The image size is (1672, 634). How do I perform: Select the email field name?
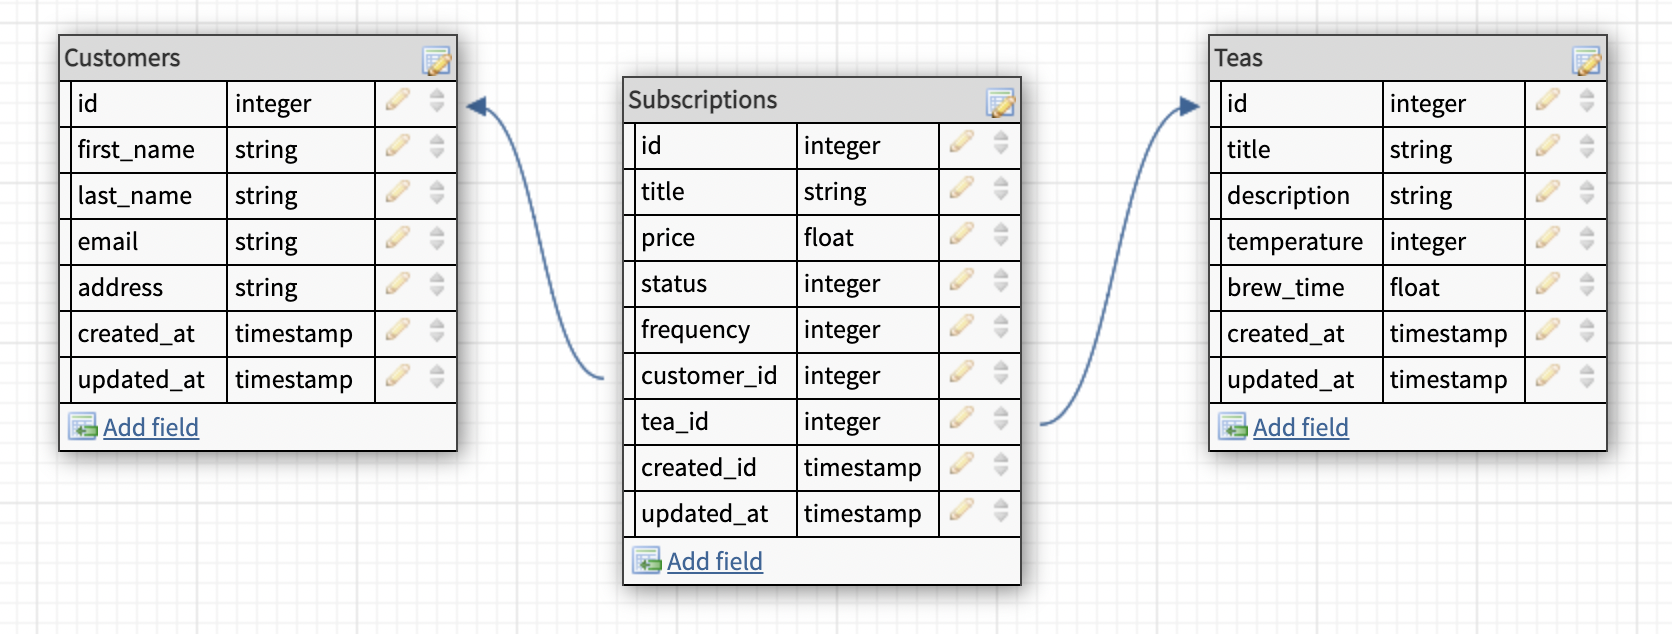point(108,242)
